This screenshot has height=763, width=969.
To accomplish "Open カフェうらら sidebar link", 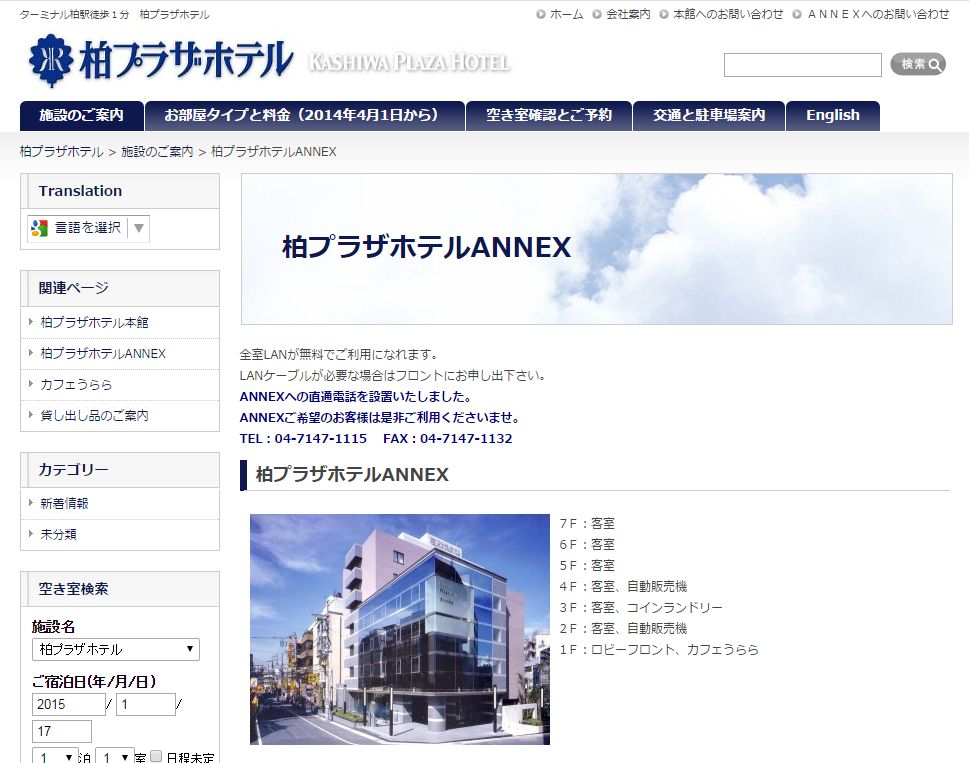I will click(76, 384).
